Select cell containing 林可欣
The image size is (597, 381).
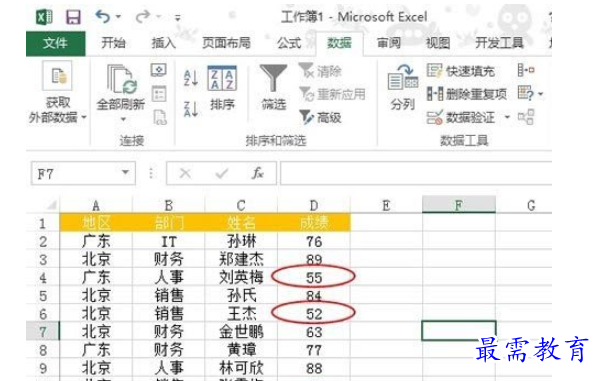click(241, 368)
